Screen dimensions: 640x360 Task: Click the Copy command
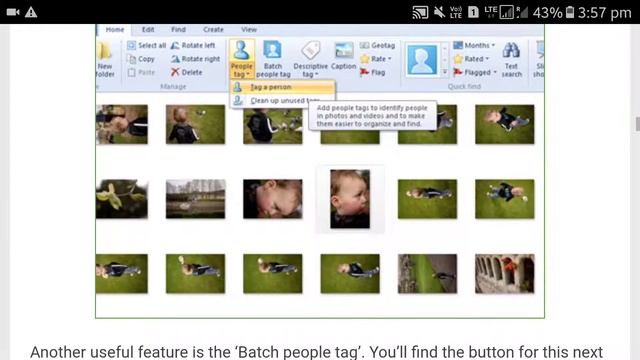coord(141,59)
